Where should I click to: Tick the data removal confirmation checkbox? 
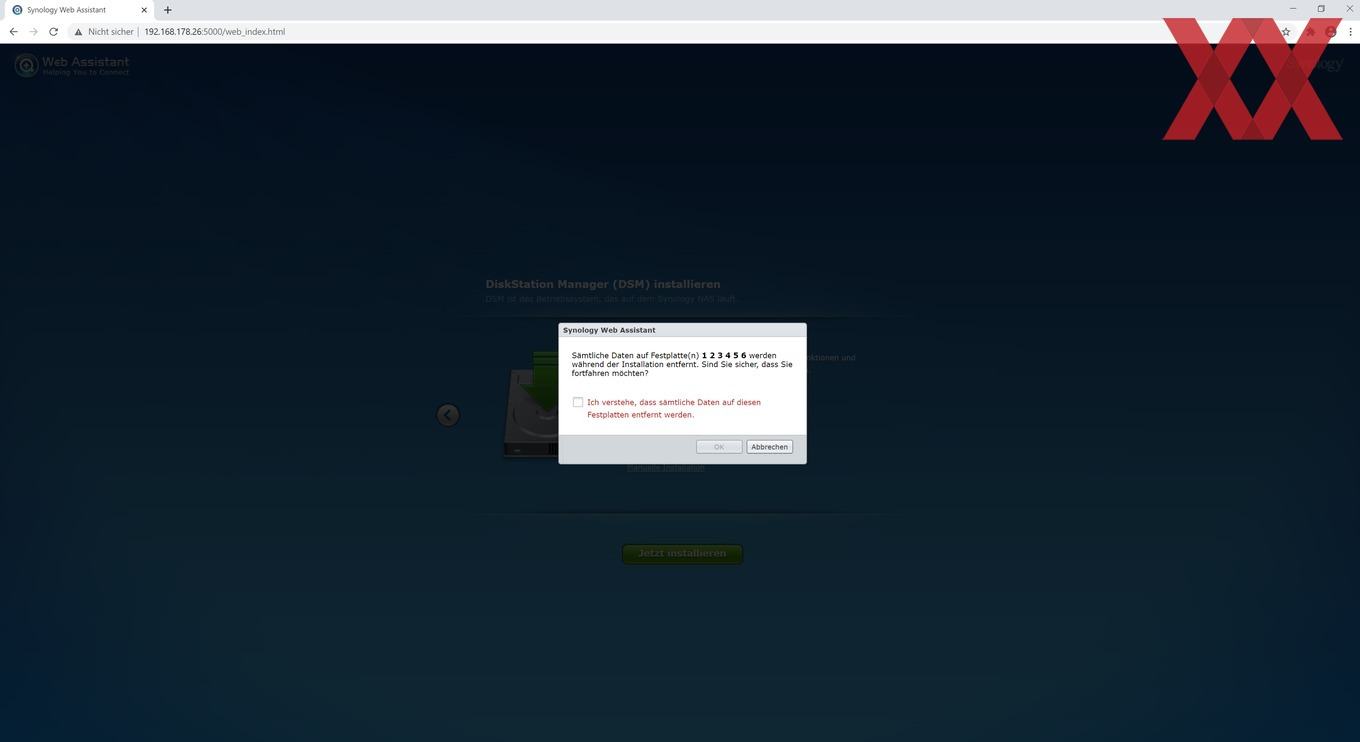pos(578,402)
